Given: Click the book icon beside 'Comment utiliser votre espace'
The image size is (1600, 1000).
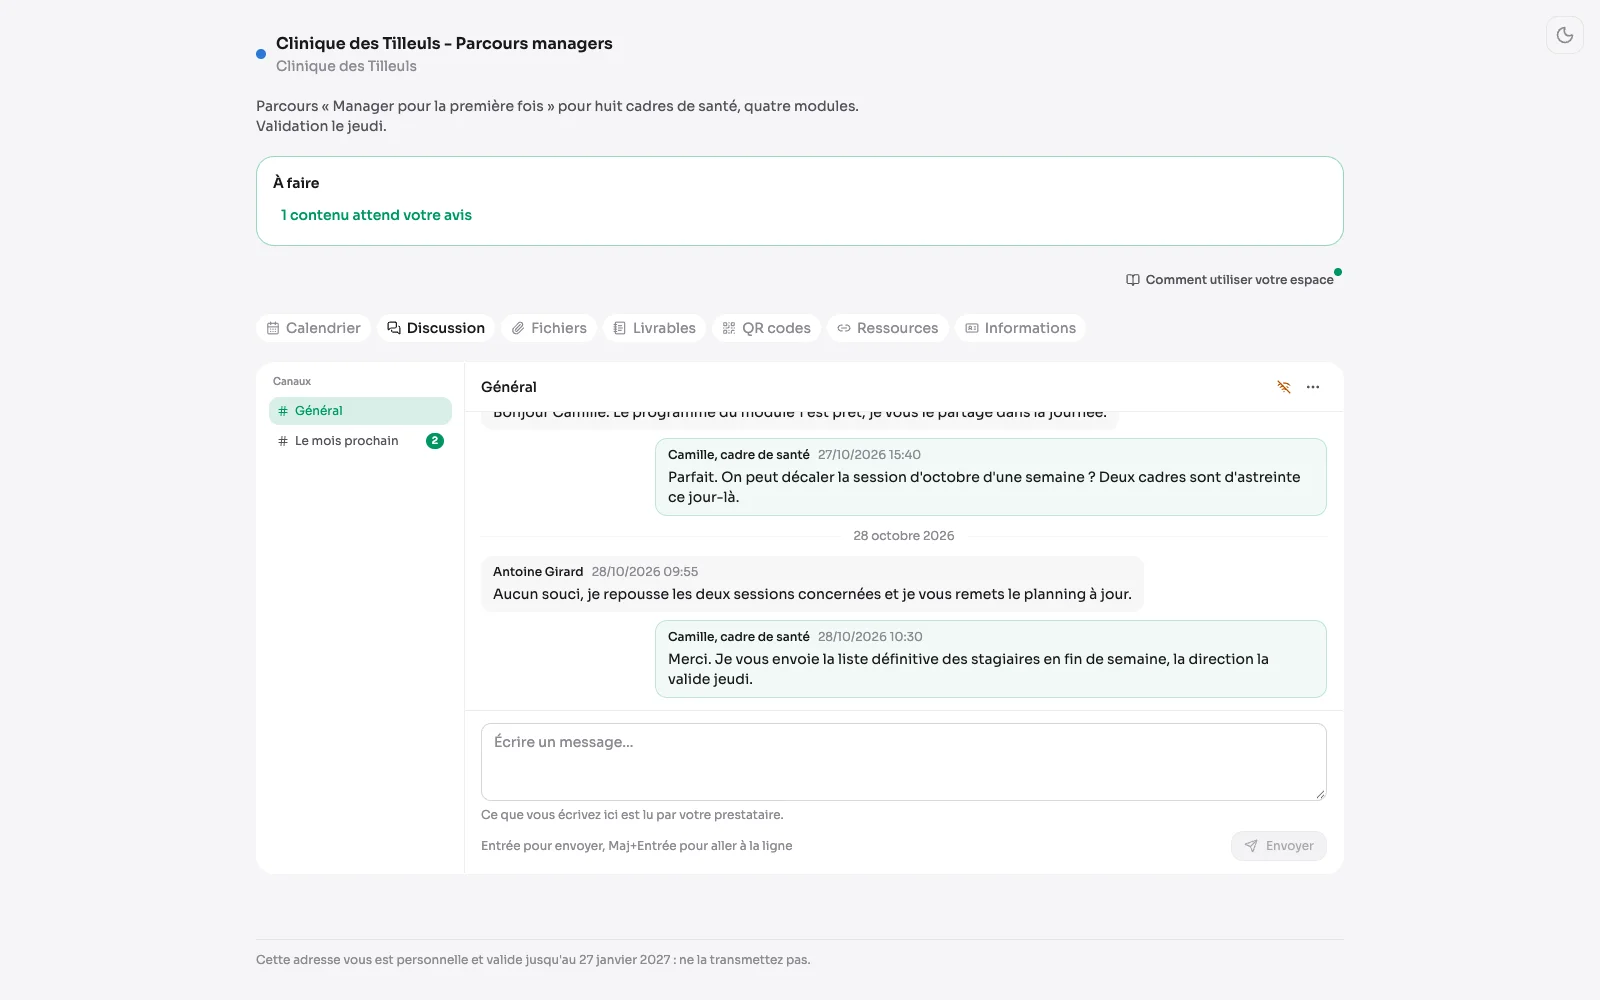Looking at the screenshot, I should click(x=1133, y=280).
